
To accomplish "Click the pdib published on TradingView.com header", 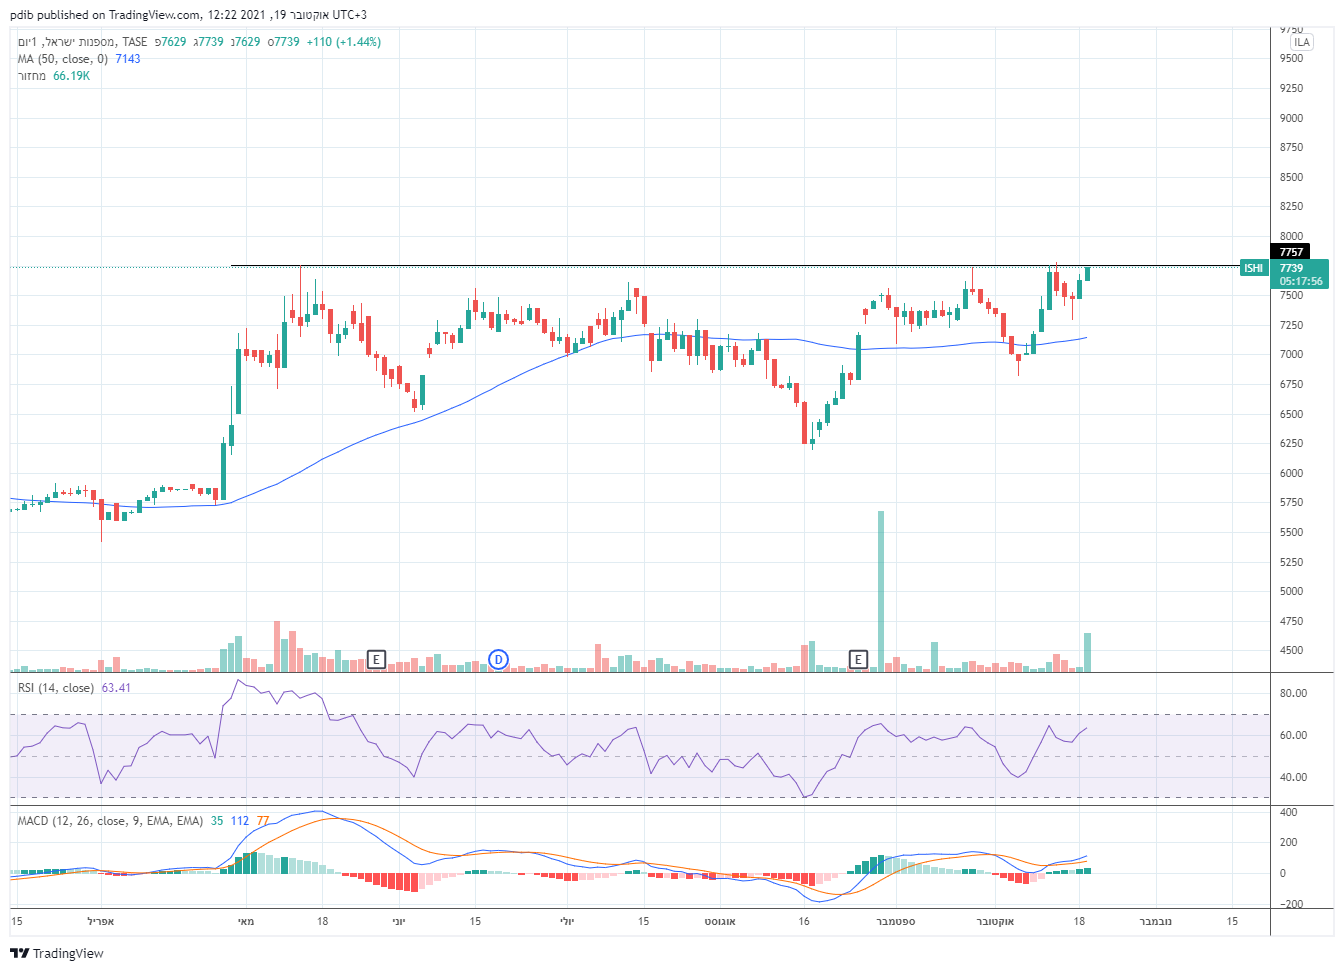I will point(188,15).
